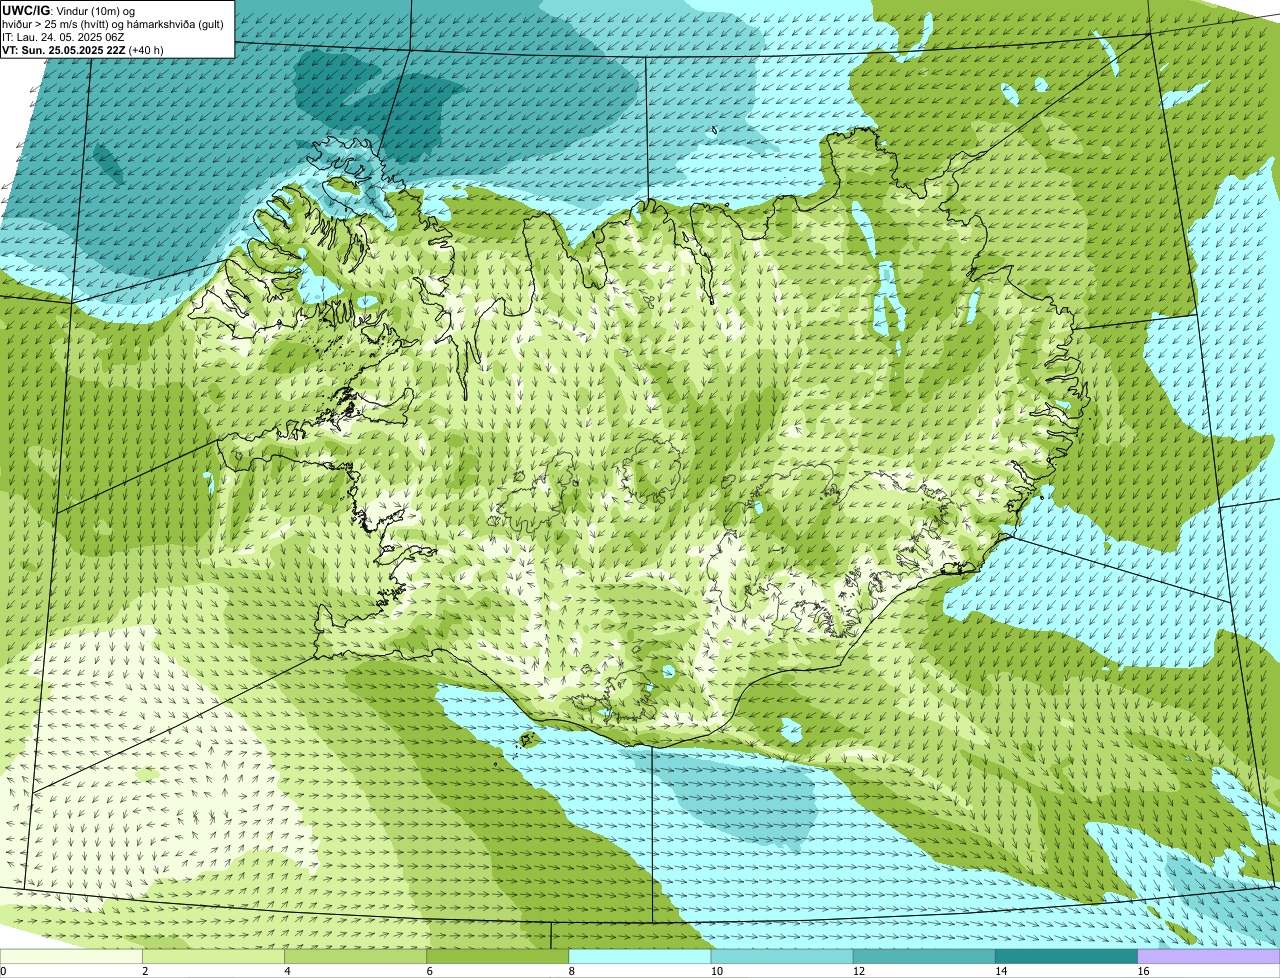Click the 4–6 m/s legend color segment
Image resolution: width=1280 pixels, height=978 pixels.
356,957
